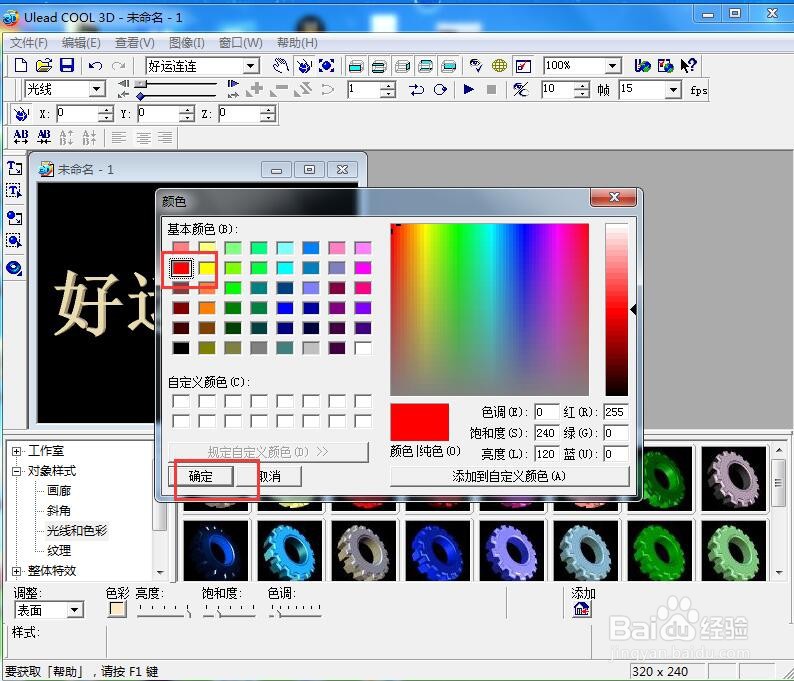Open the 色彩 color box in attributes
This screenshot has width=794, height=681.
pos(117,609)
